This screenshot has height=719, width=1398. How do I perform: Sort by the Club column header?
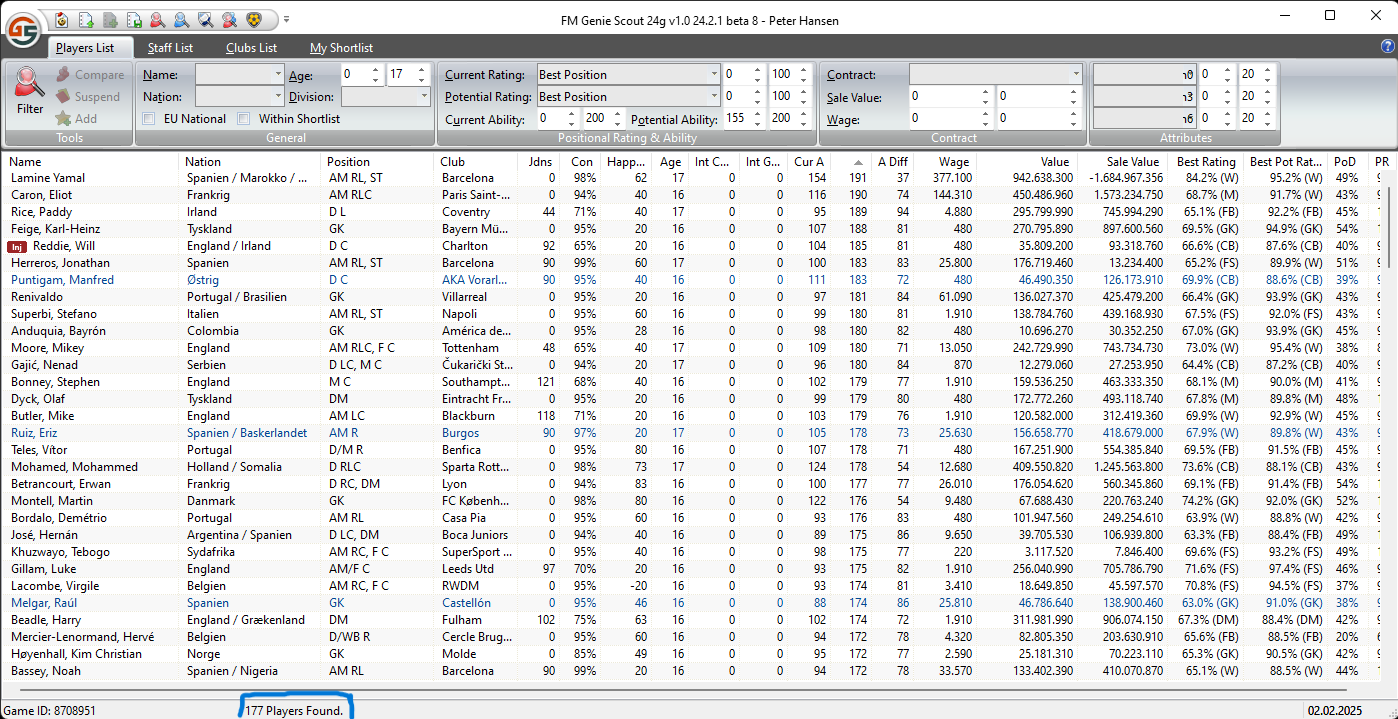(476, 161)
